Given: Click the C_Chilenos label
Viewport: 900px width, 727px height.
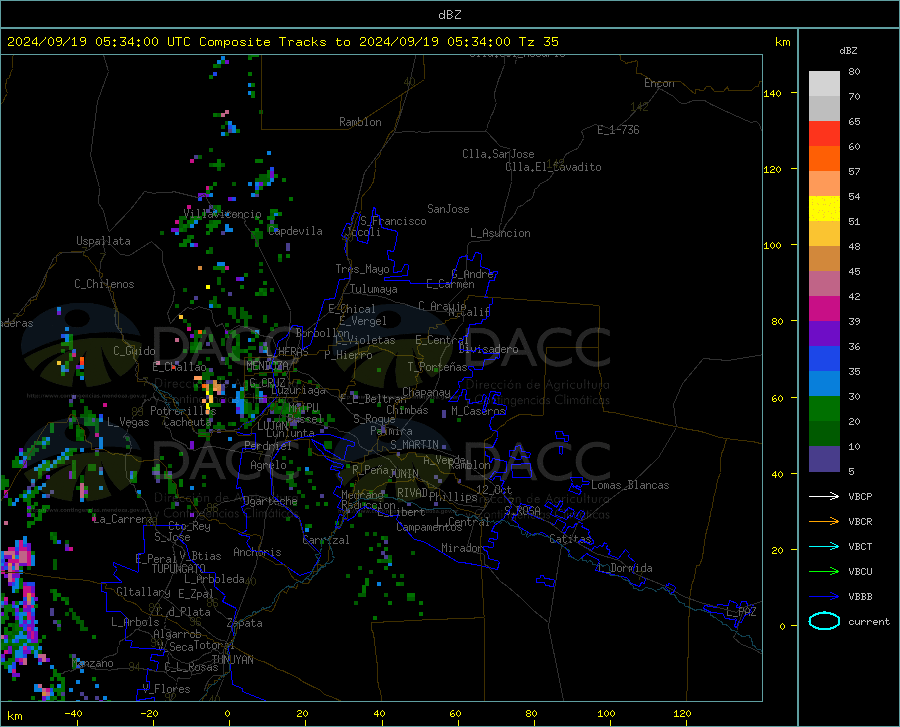Looking at the screenshot, I should (104, 284).
